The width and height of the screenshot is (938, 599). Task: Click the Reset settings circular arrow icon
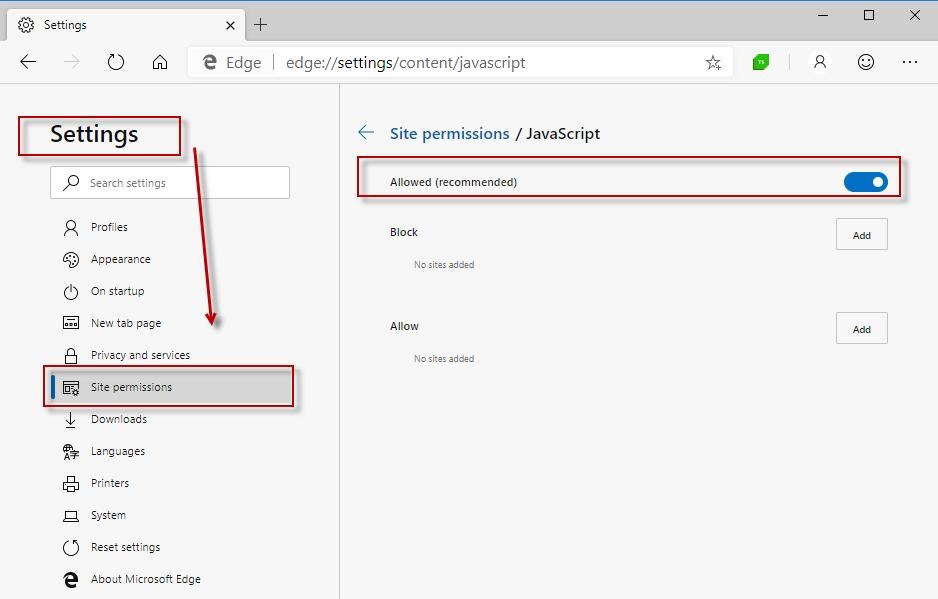coord(71,548)
